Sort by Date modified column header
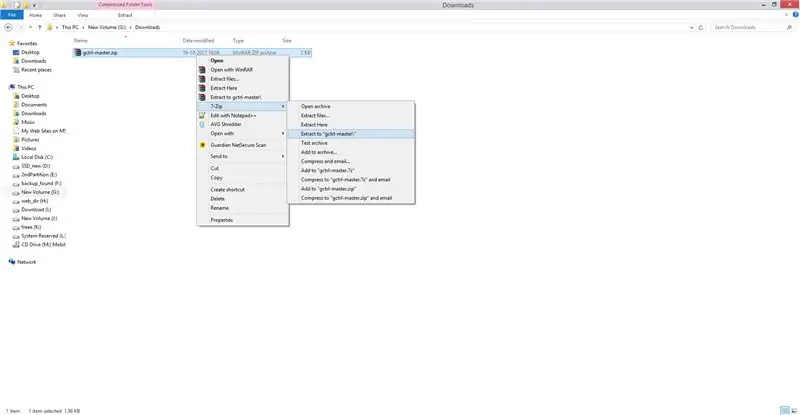 pos(198,40)
